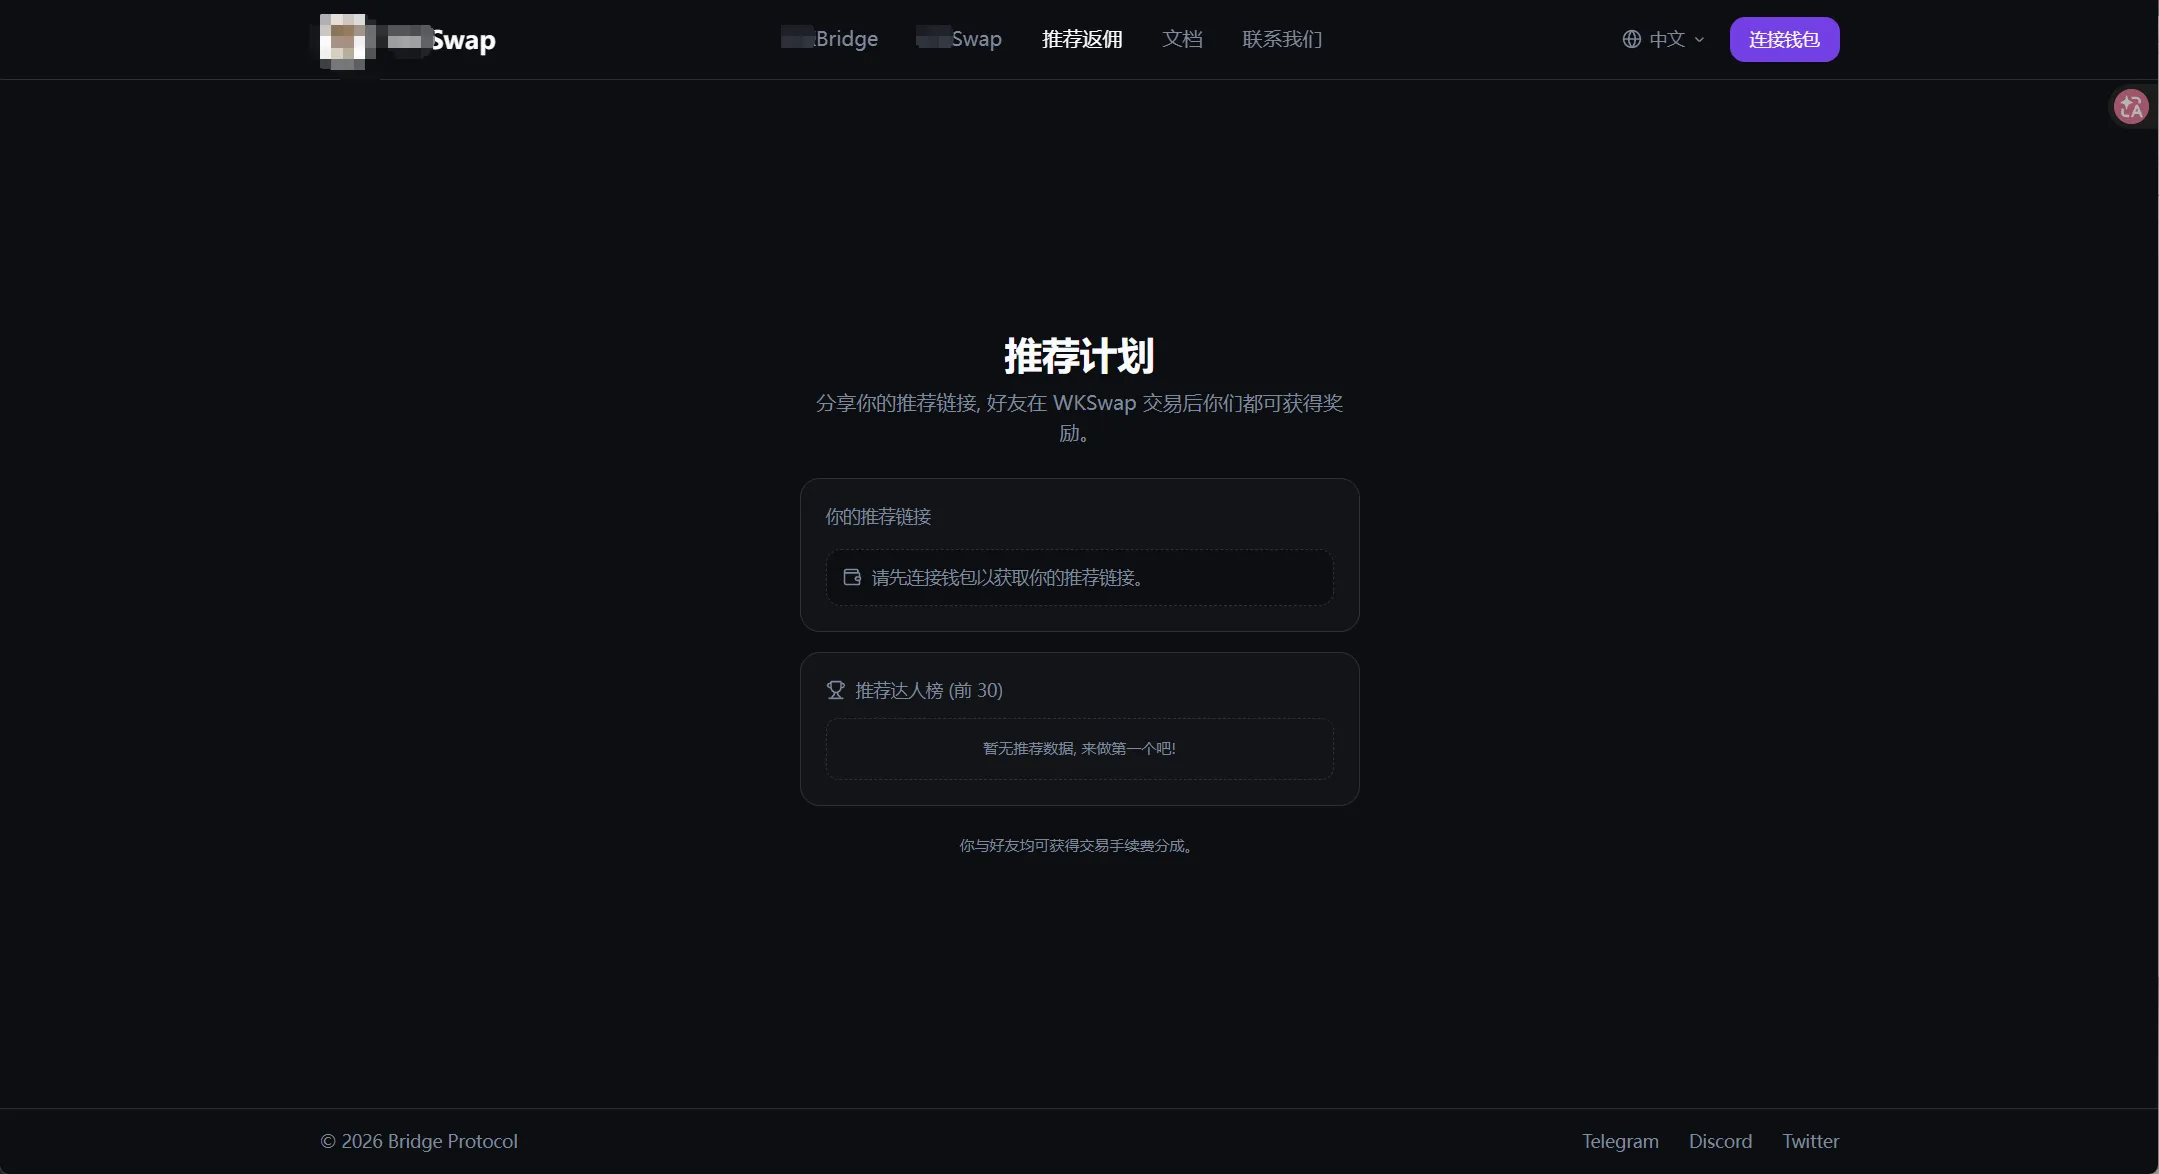Open the Twitter footer link
Screen dimensions: 2159x1174
pyautogui.click(x=1810, y=1141)
